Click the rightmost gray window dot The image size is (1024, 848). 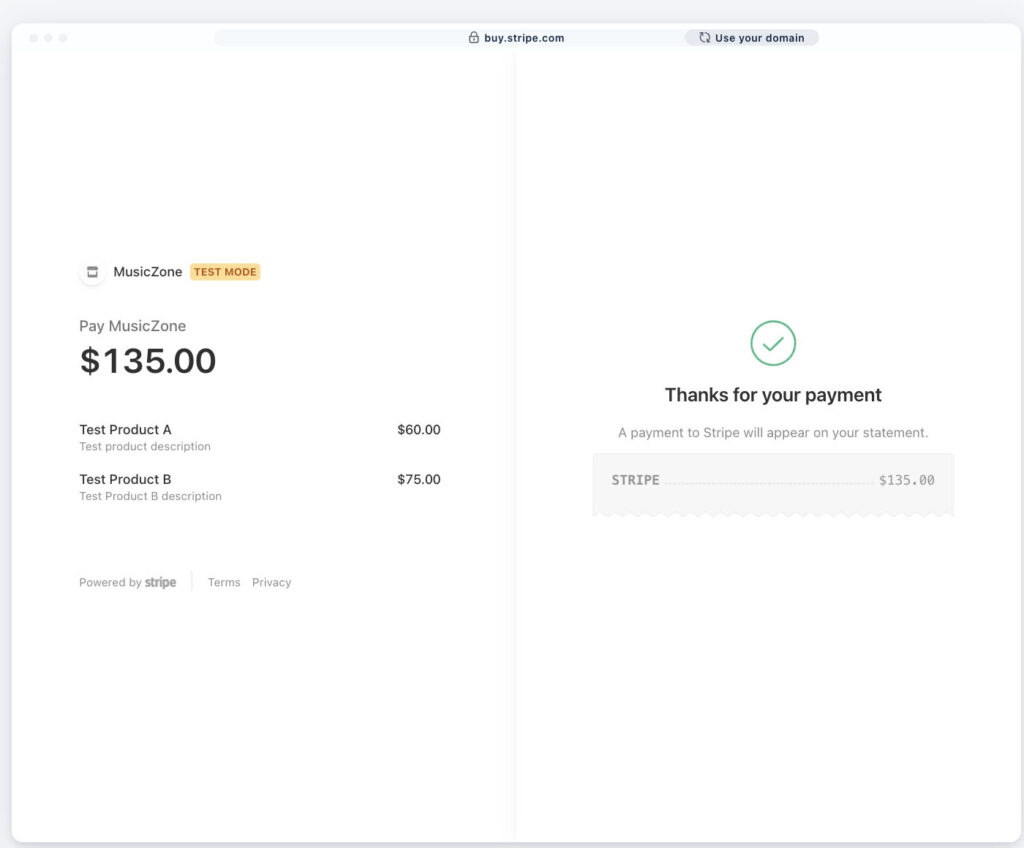(x=63, y=37)
